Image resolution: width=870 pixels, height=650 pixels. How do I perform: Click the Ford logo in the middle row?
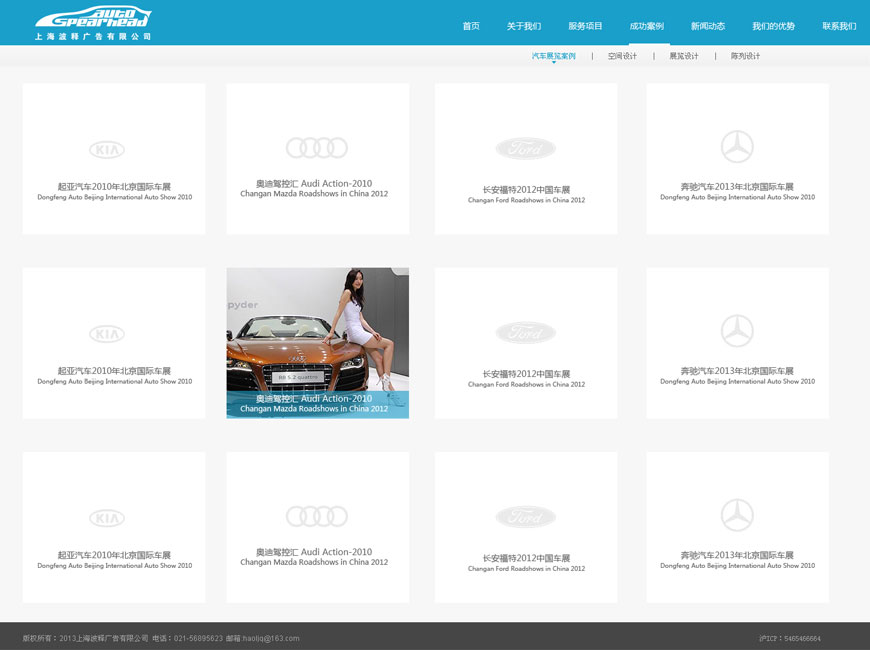[525, 333]
